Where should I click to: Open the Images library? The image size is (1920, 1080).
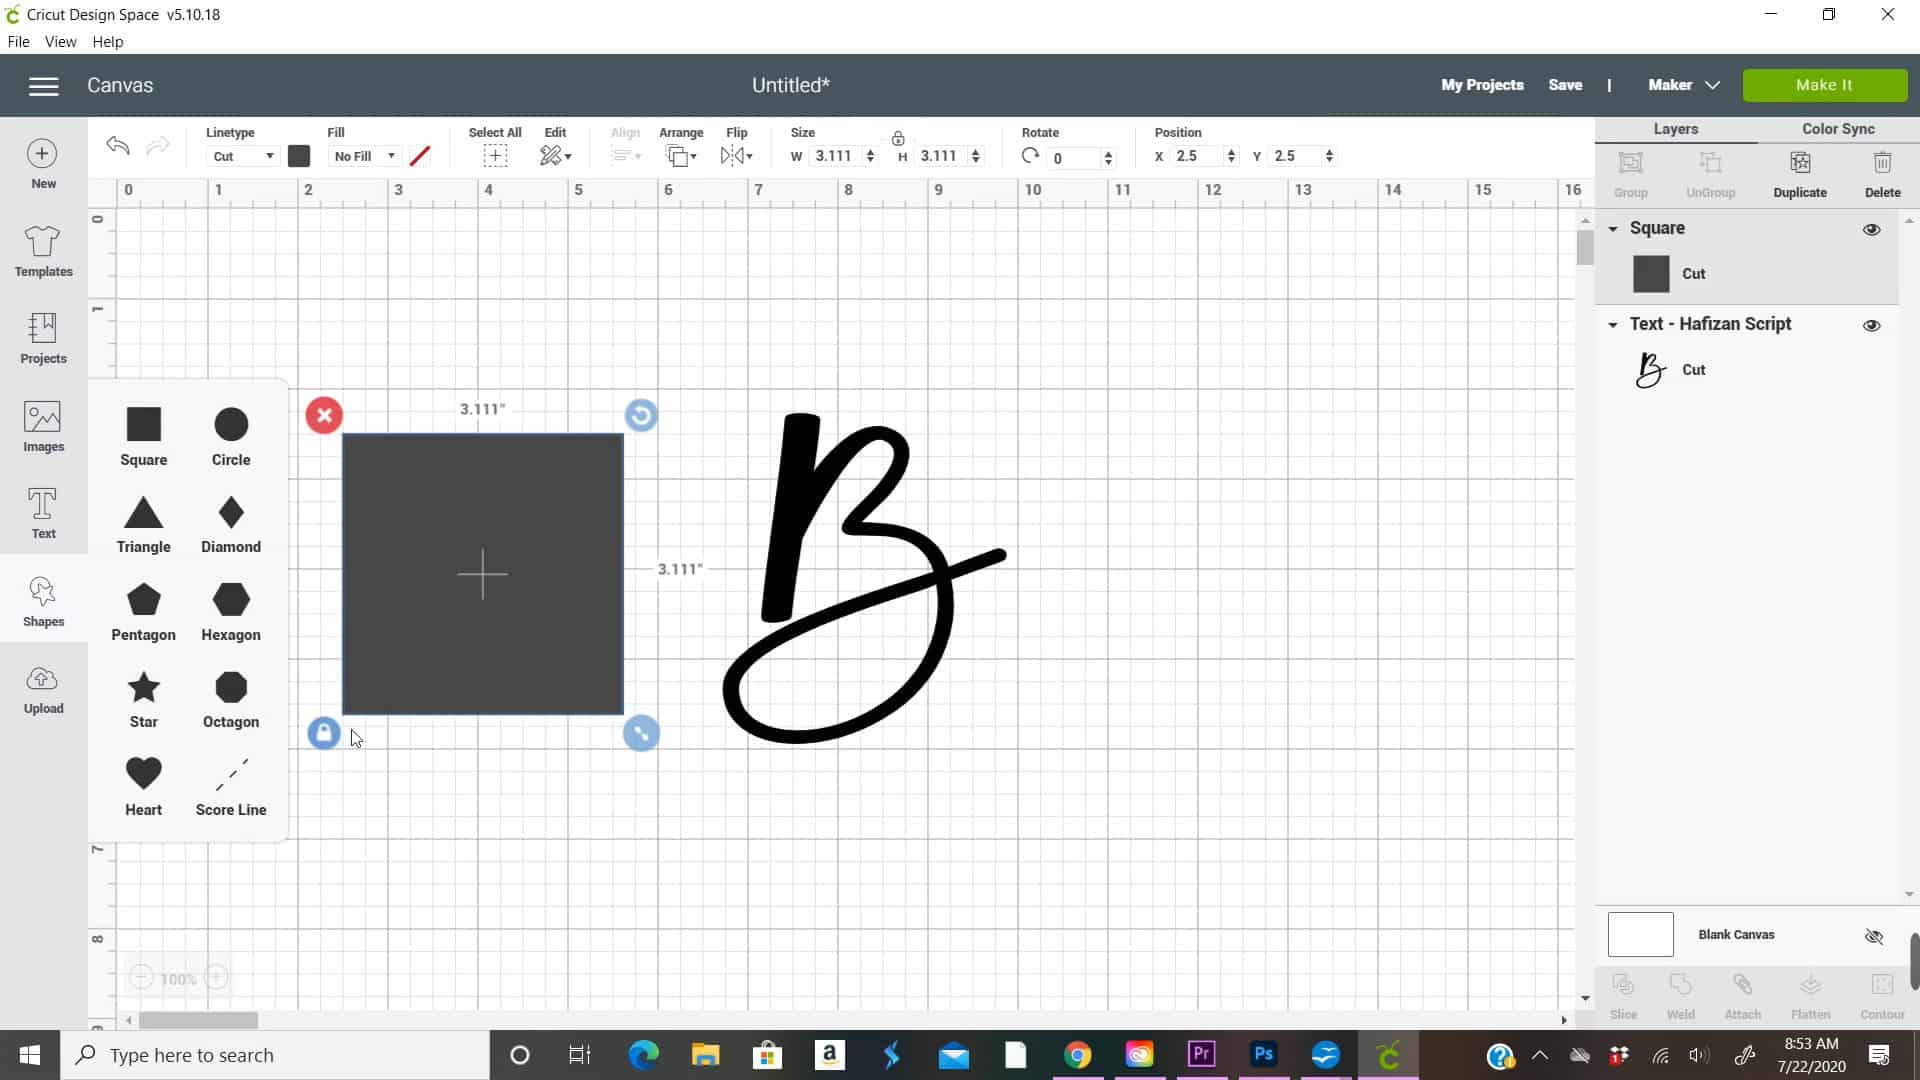click(43, 426)
